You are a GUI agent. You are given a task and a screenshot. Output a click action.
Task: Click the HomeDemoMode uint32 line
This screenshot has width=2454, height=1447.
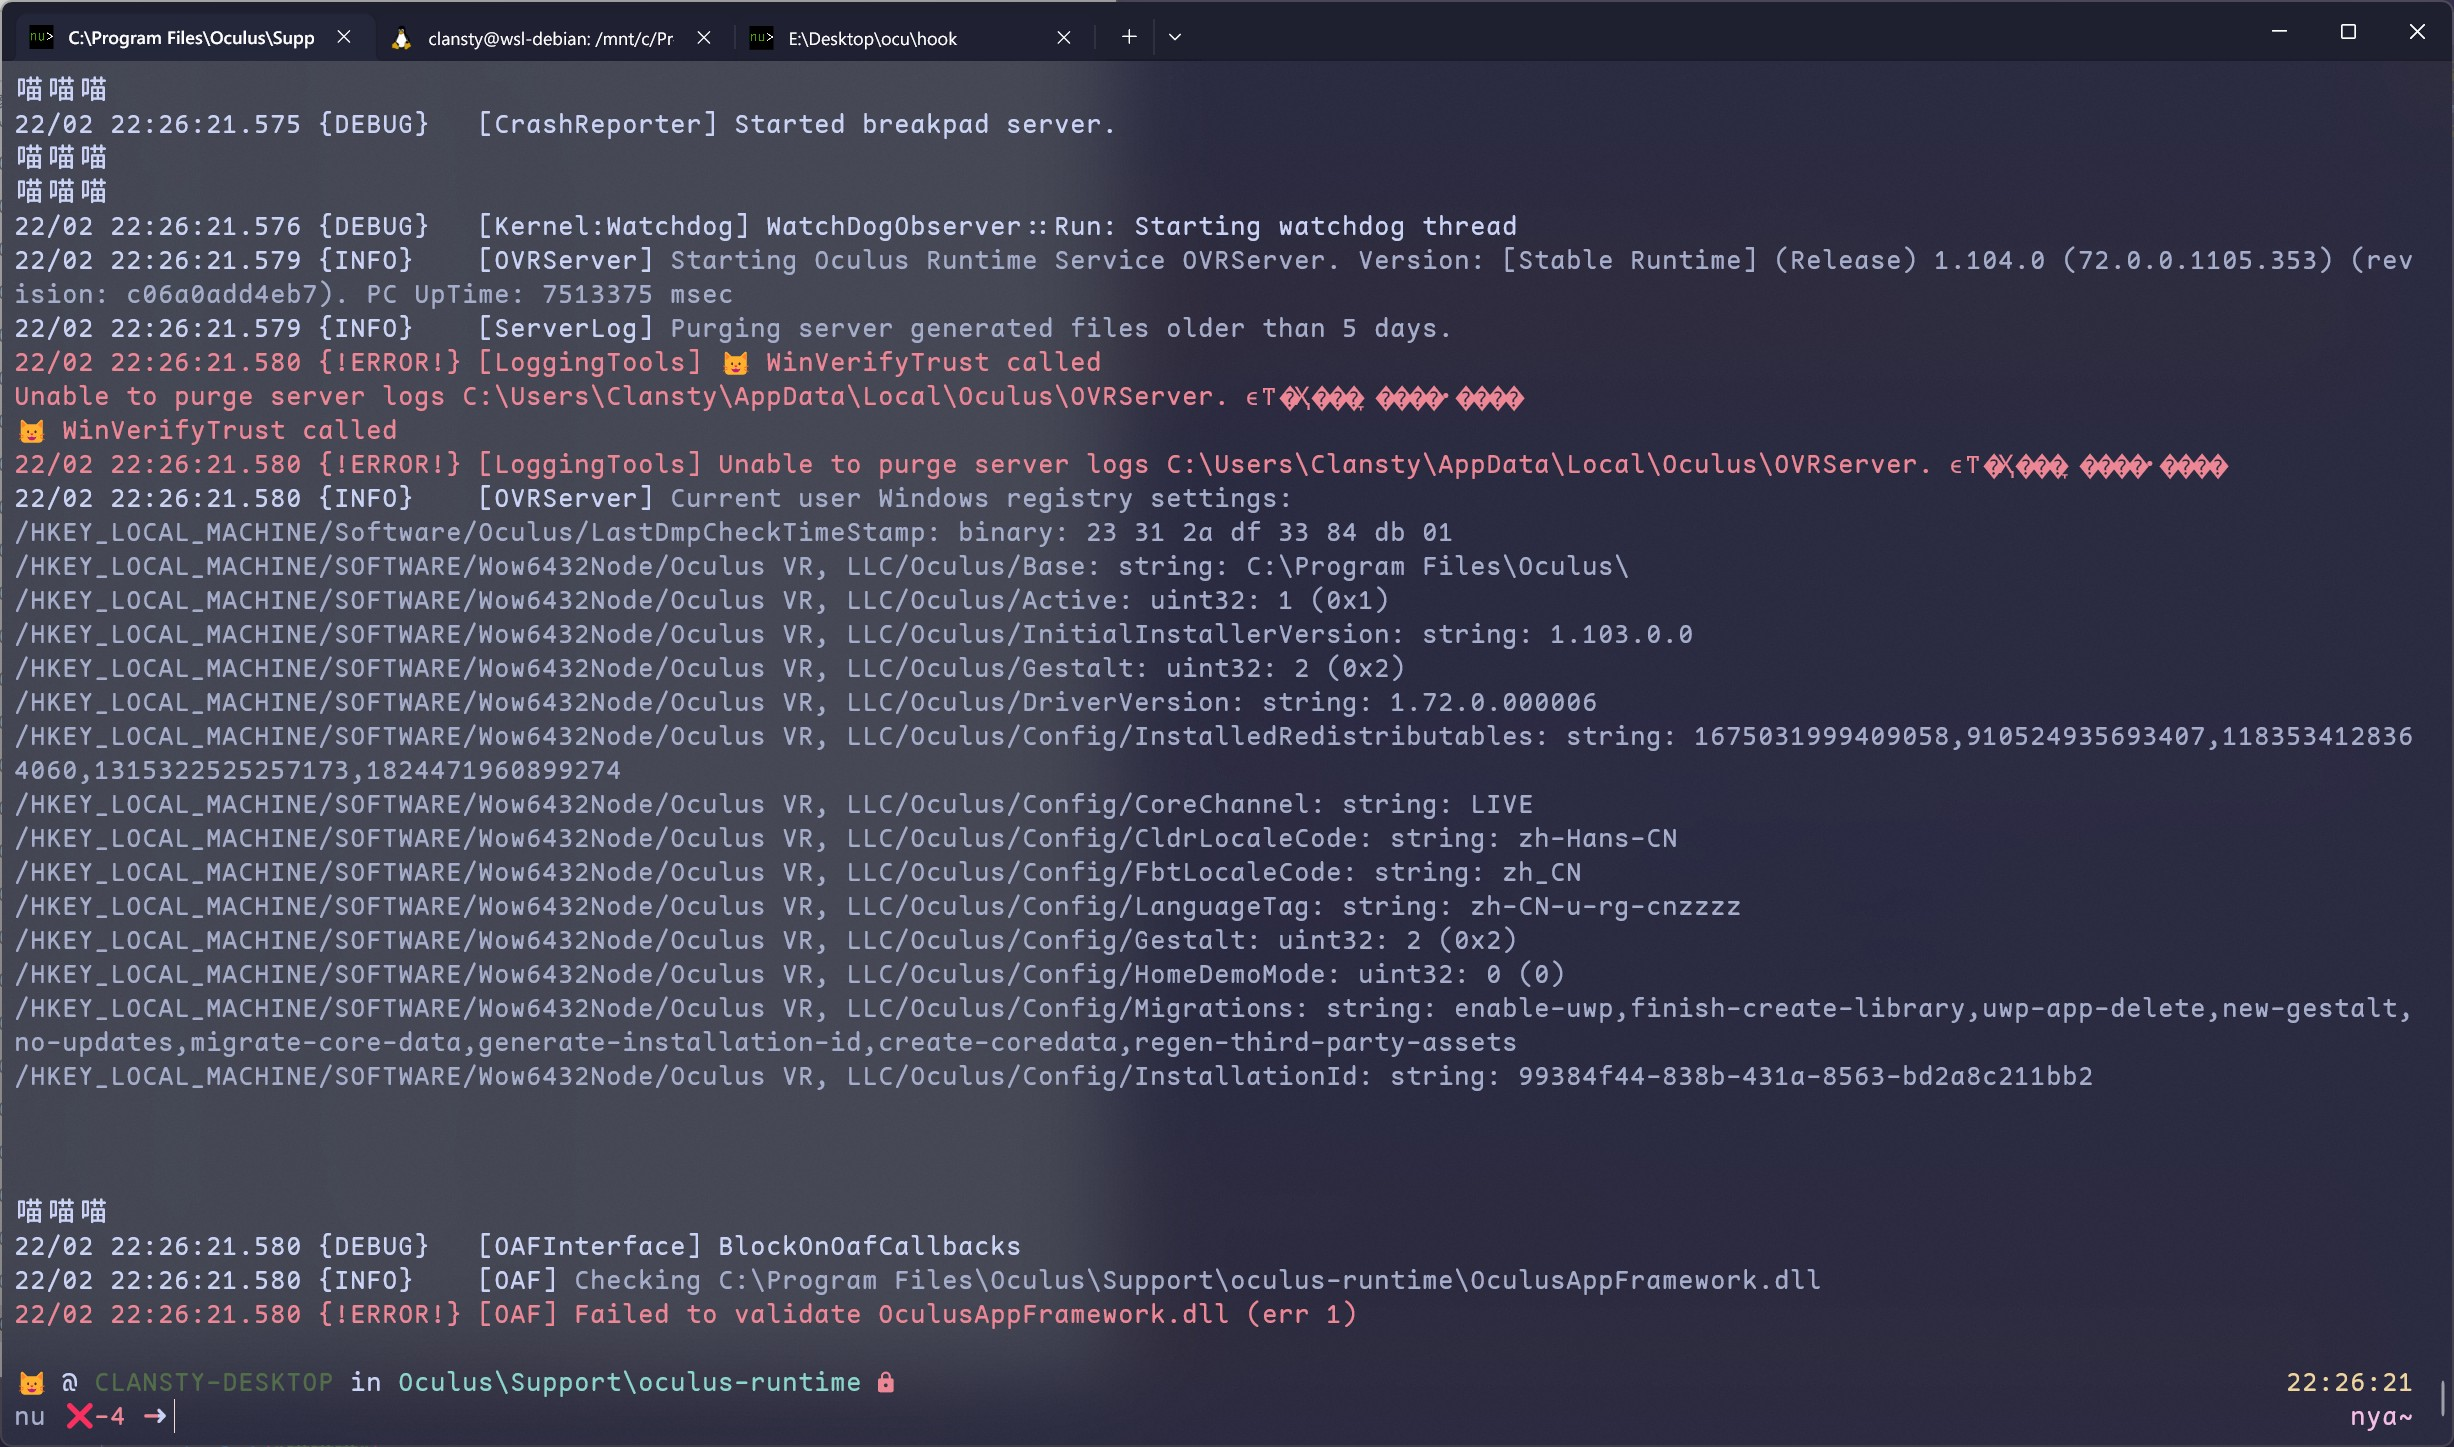coord(789,974)
